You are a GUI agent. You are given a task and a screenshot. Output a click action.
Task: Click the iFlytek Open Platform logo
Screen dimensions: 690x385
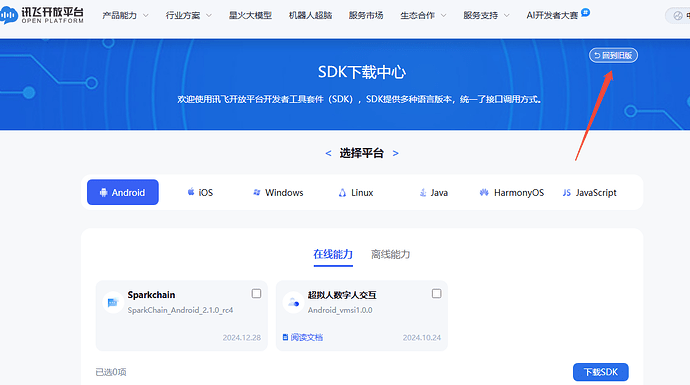coord(42,15)
